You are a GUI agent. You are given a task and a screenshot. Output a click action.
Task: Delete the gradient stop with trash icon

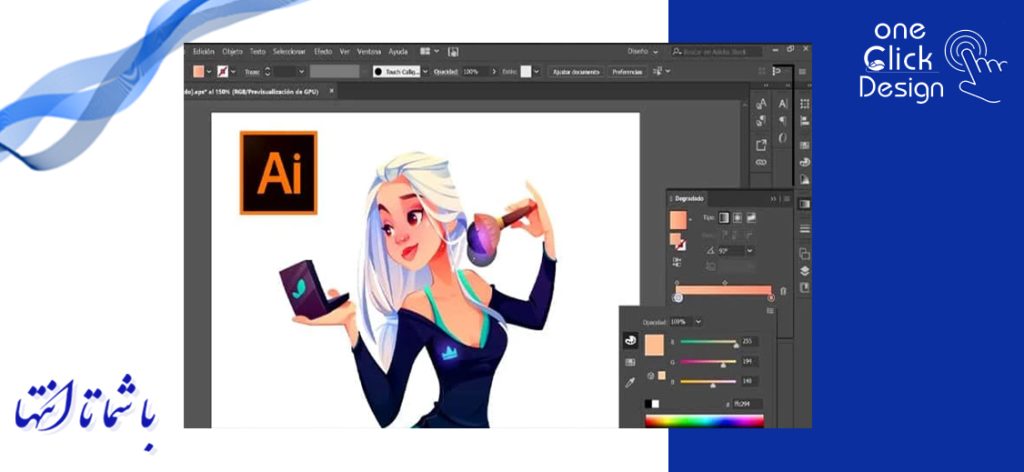(783, 290)
